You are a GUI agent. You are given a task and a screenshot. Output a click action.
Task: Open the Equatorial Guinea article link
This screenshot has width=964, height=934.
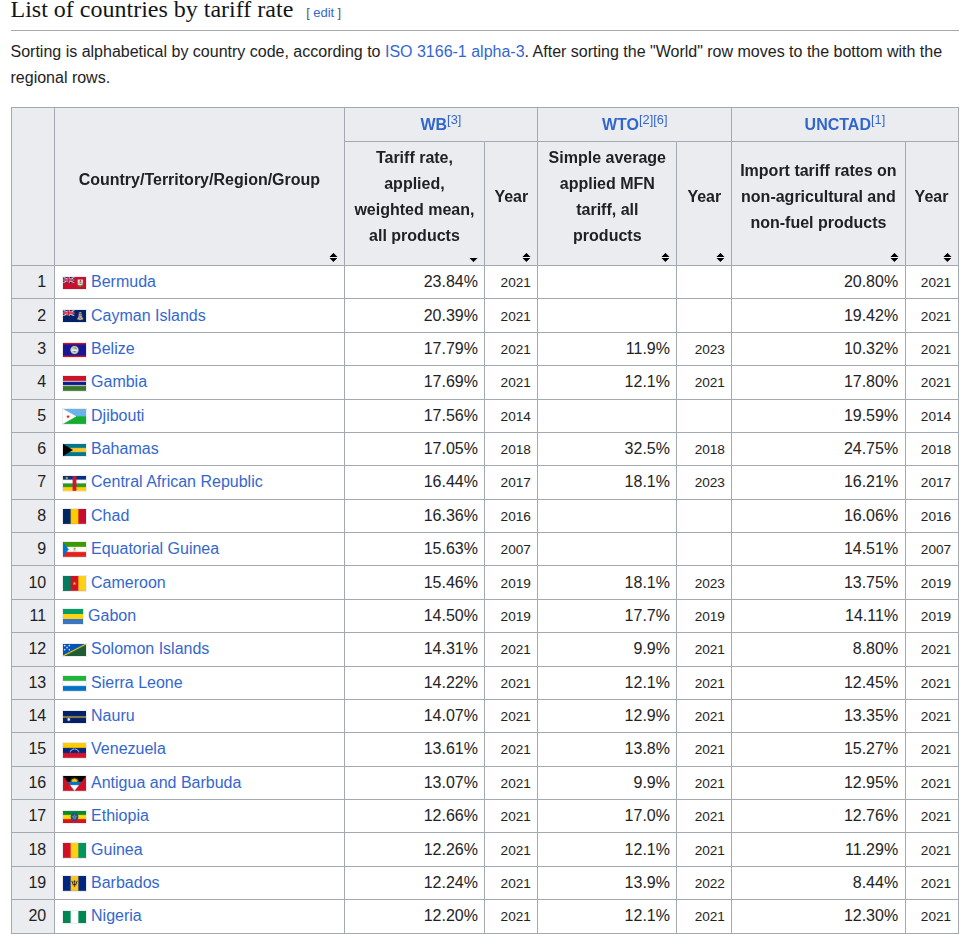pos(155,548)
